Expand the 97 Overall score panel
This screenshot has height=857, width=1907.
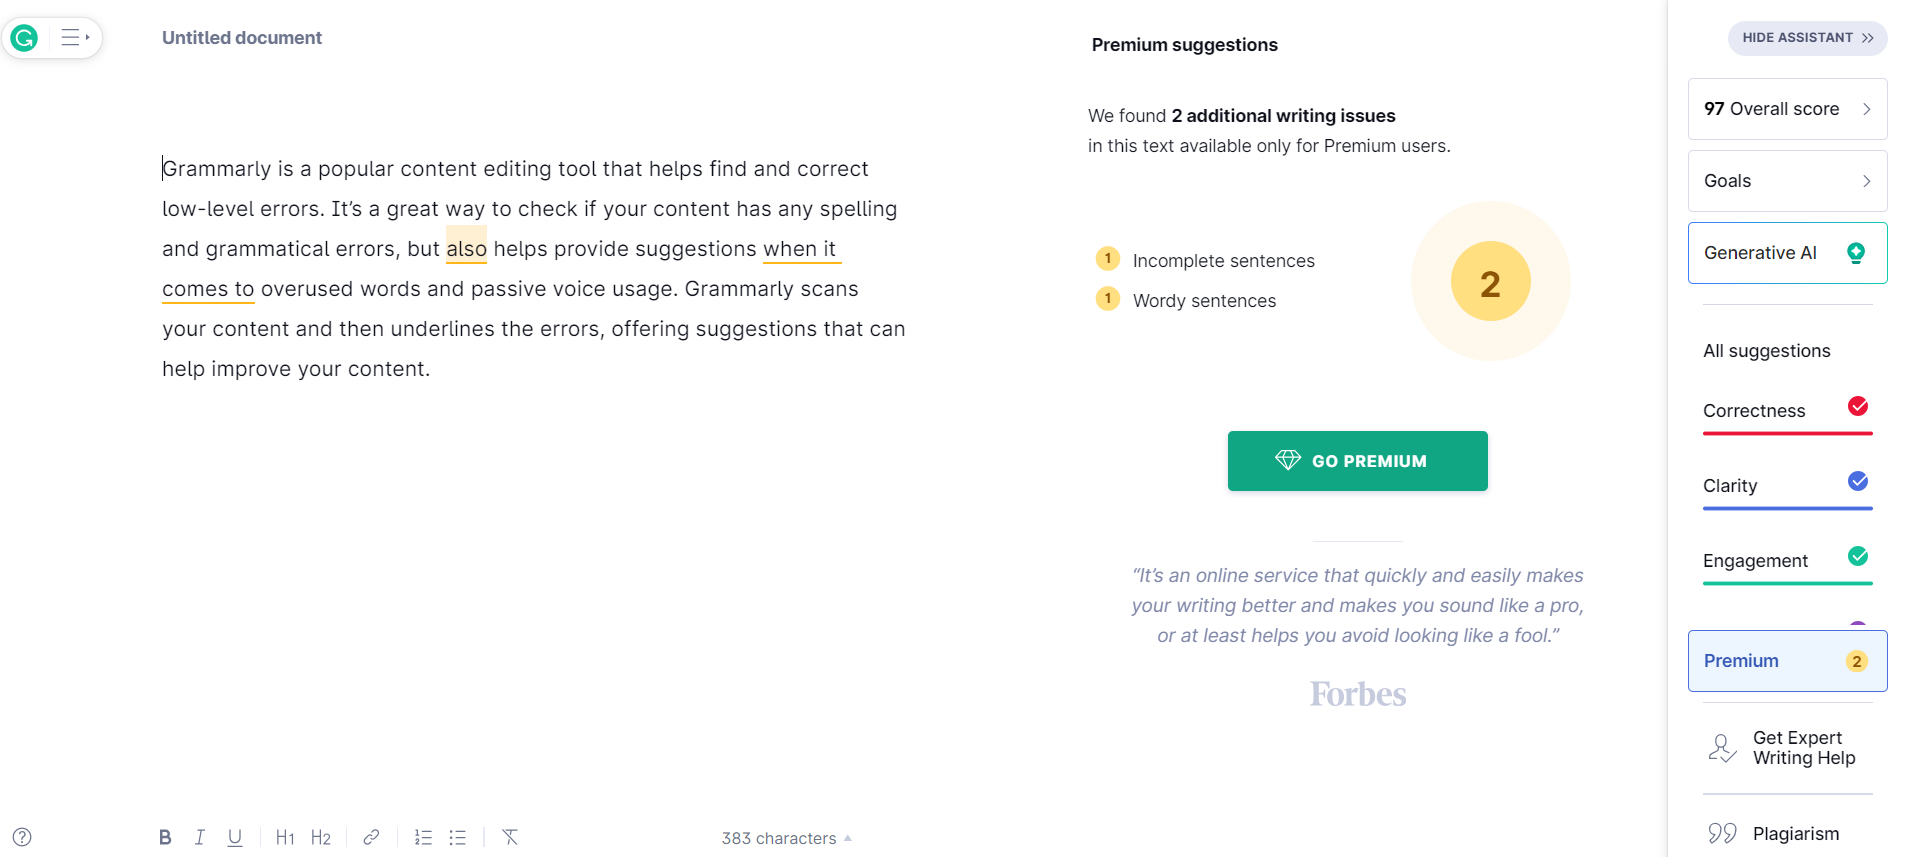coord(1787,109)
